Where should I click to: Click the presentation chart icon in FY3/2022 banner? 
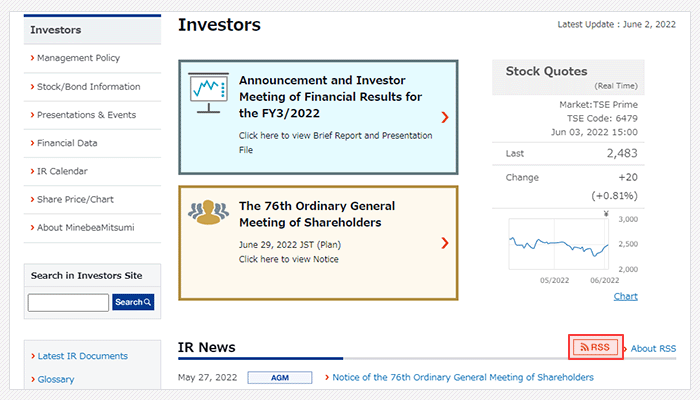(208, 93)
